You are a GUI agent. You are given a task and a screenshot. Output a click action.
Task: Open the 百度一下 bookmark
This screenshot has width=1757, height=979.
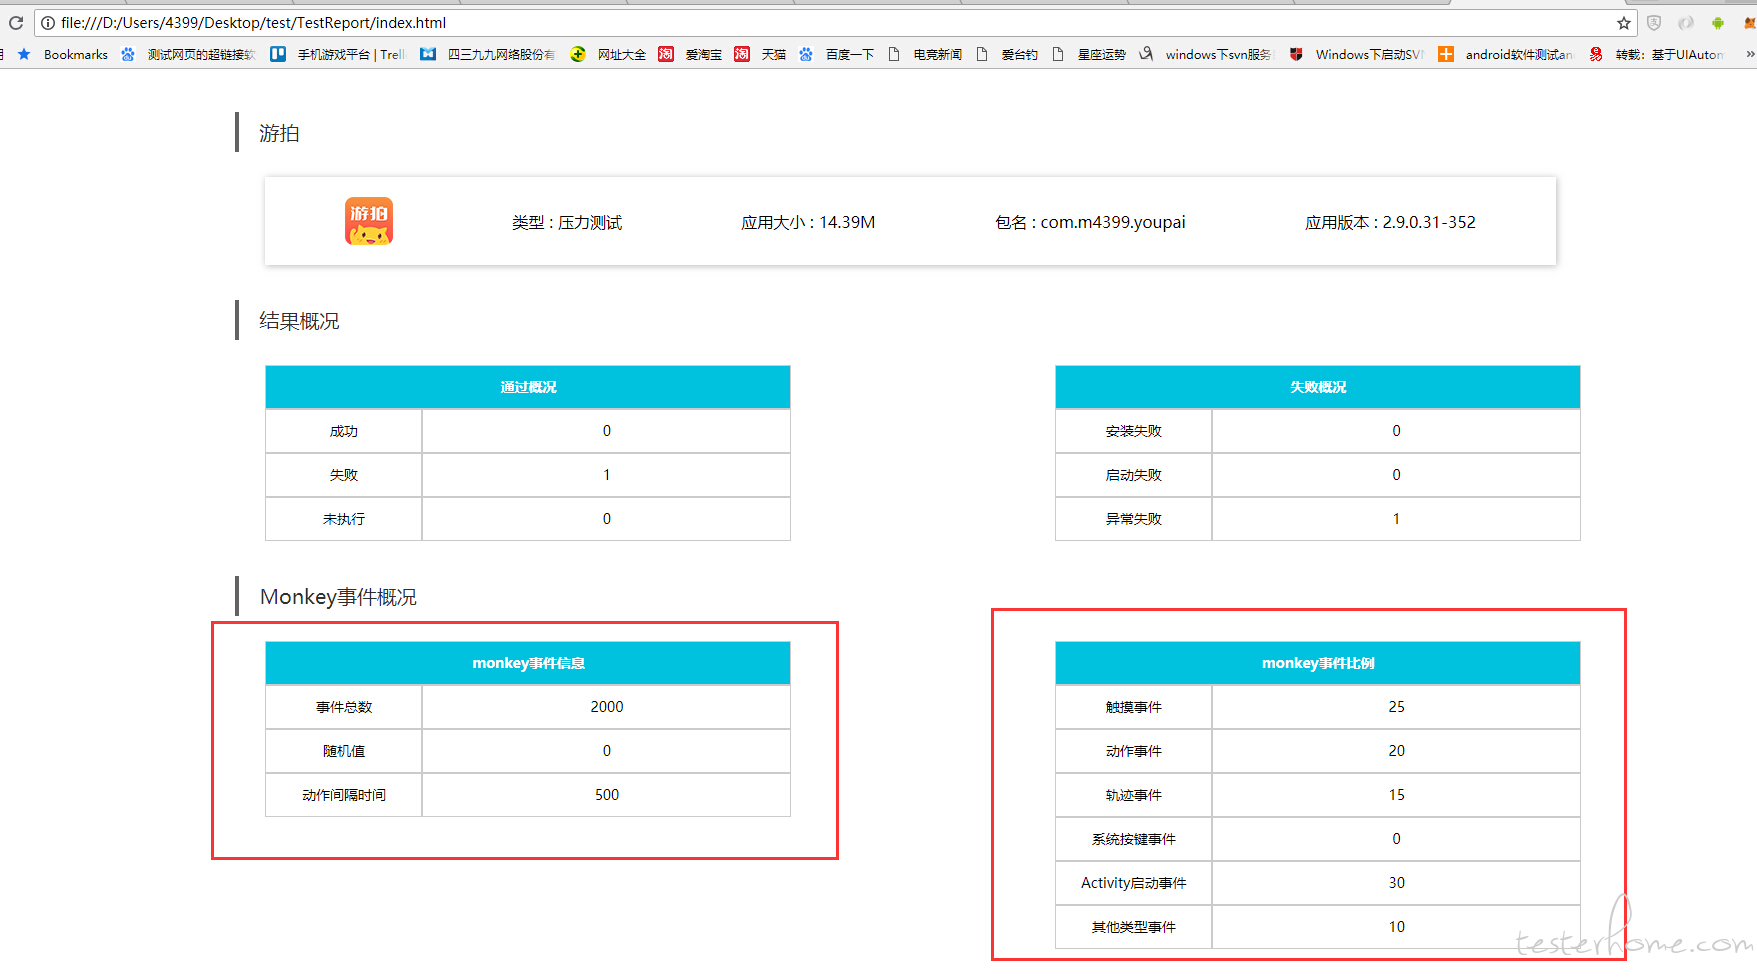836,54
